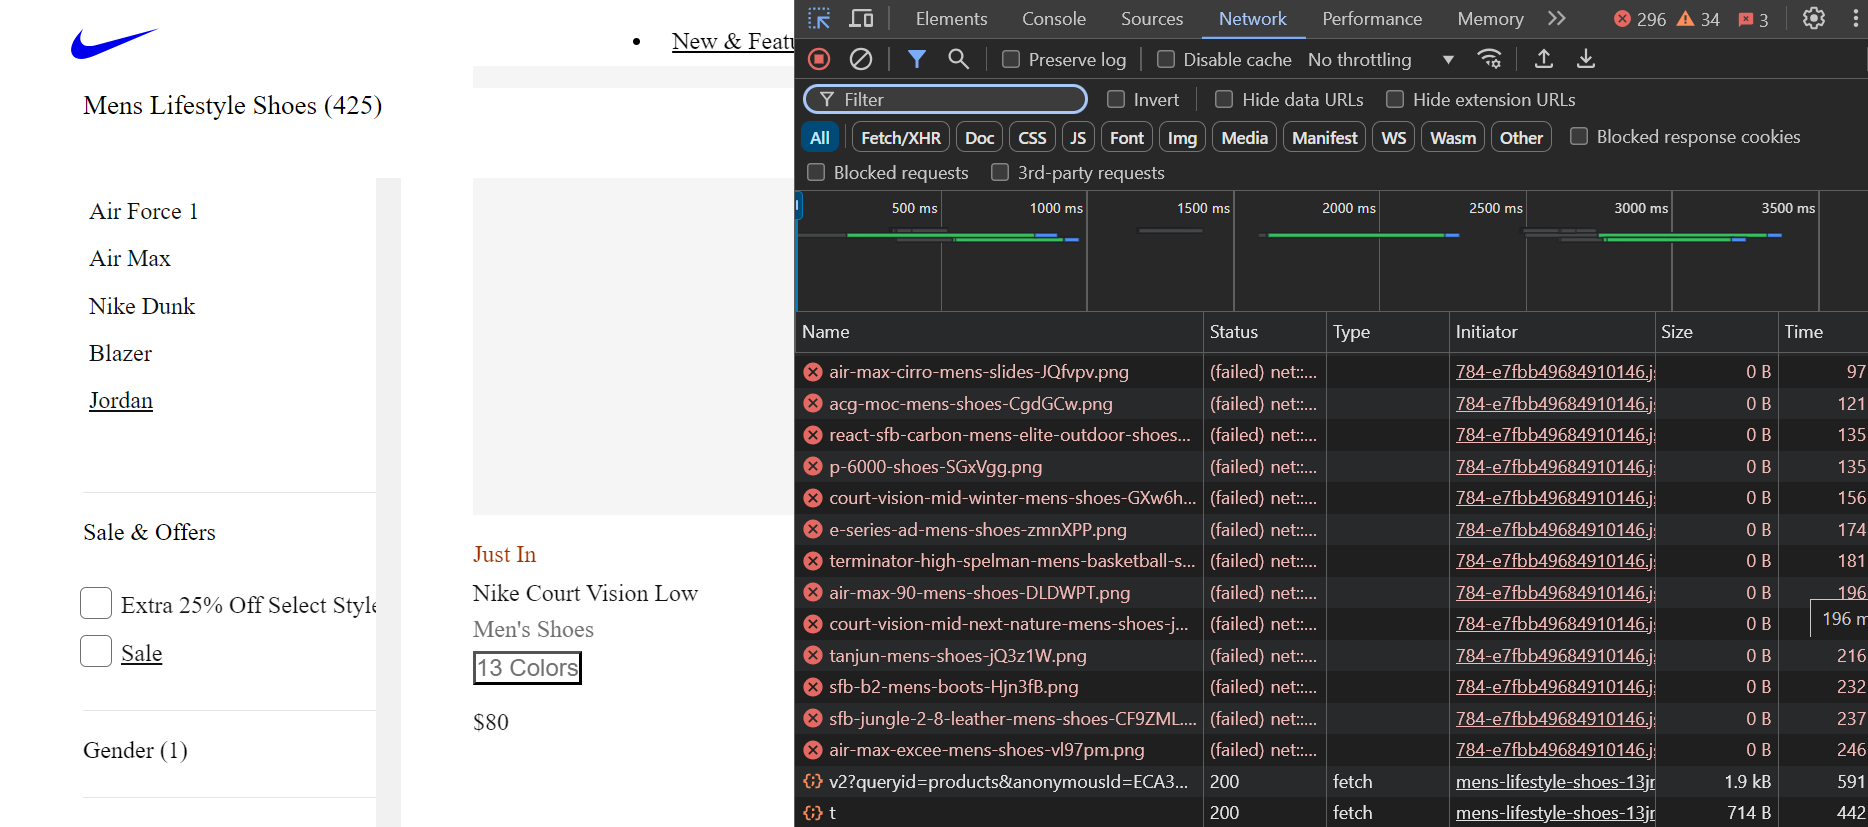
Task: Click error icon of air-max-cirro request
Action: click(x=813, y=372)
